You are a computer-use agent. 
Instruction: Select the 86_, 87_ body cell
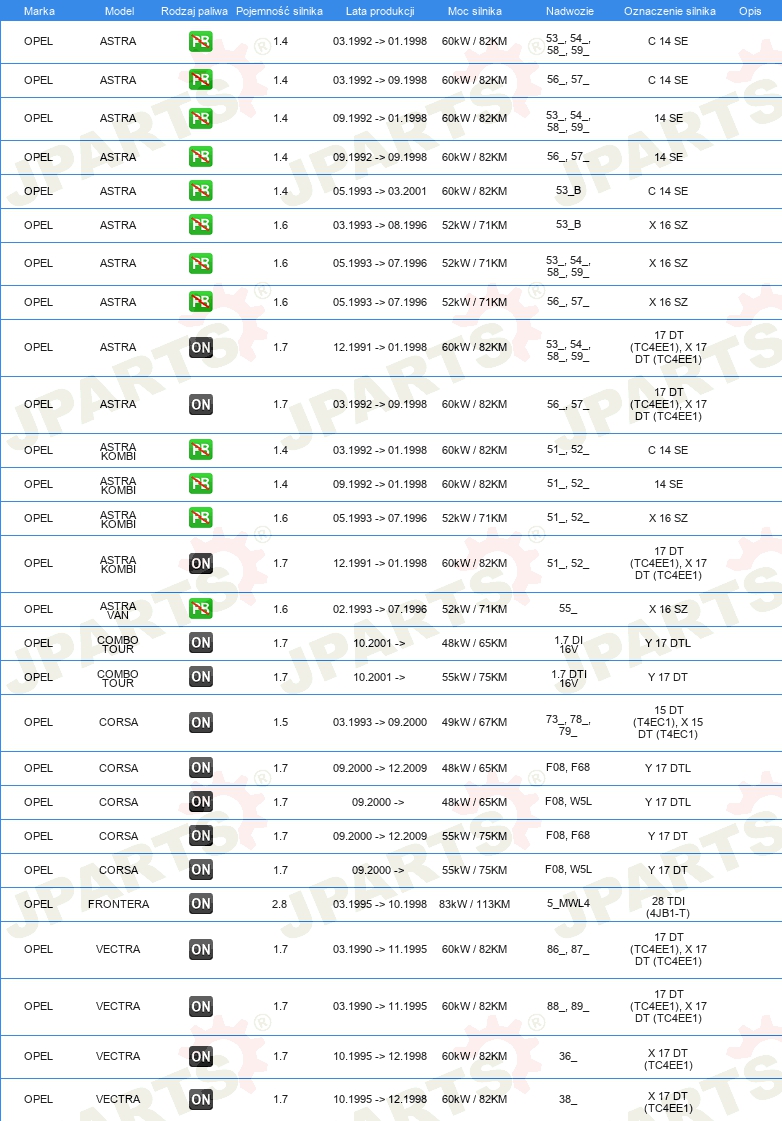568,949
